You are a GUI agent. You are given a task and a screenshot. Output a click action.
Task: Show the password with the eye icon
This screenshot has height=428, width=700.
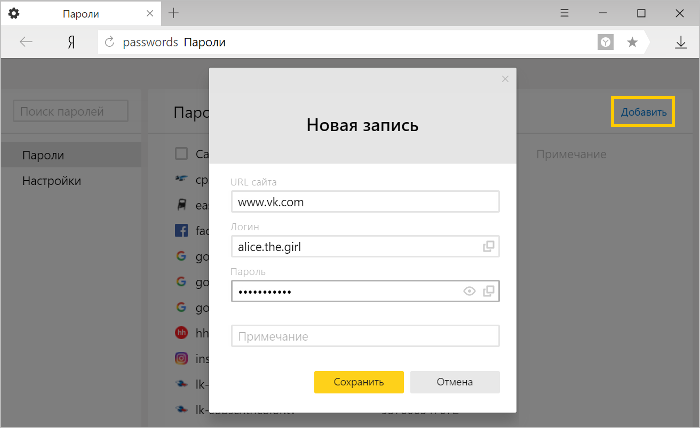(x=469, y=291)
